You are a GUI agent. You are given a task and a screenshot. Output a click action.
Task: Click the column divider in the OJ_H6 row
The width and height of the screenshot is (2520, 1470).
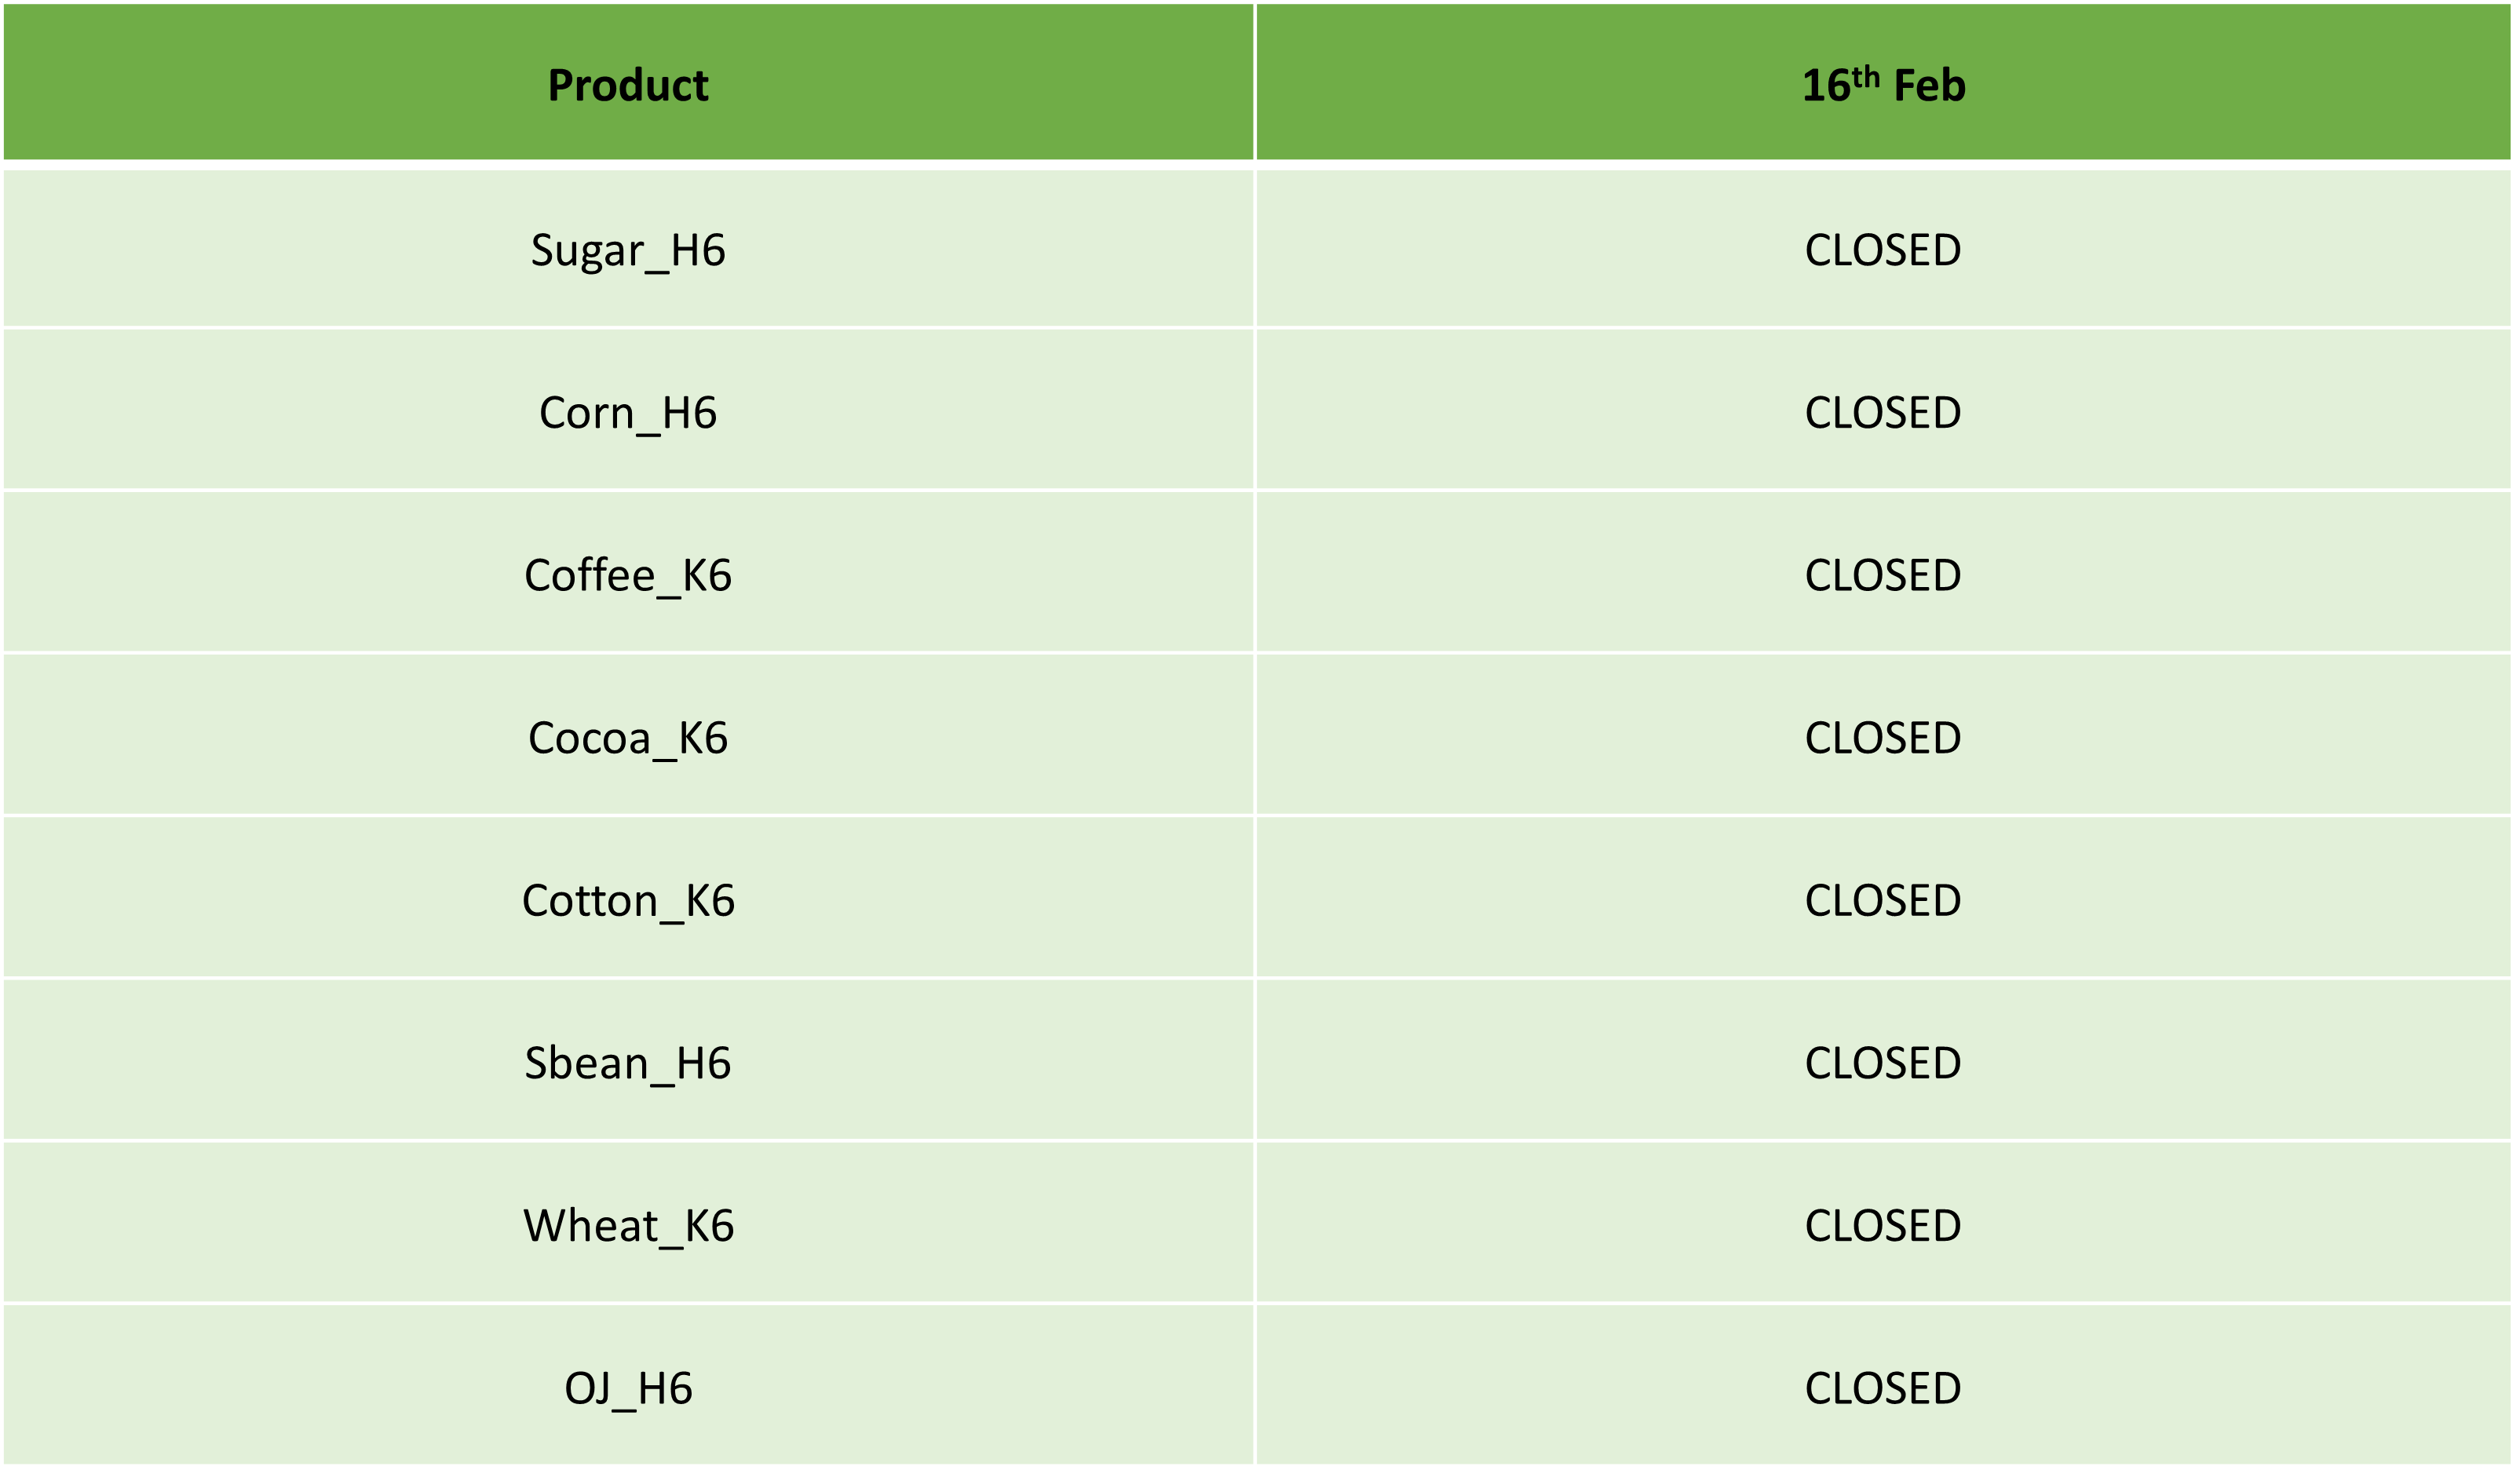pyautogui.click(x=1255, y=1386)
